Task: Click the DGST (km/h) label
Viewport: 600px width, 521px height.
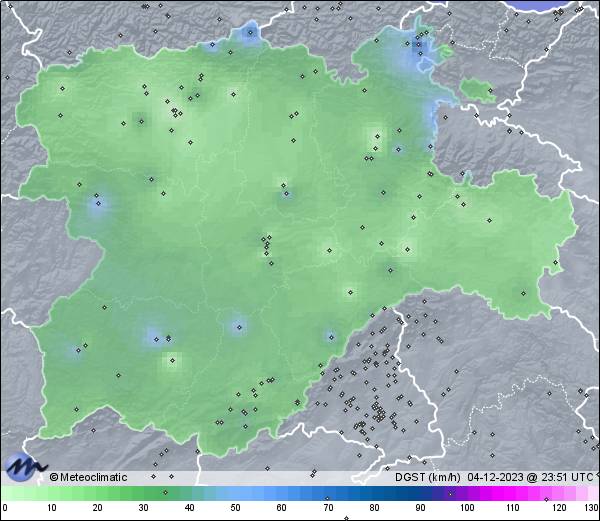Action: click(x=428, y=477)
